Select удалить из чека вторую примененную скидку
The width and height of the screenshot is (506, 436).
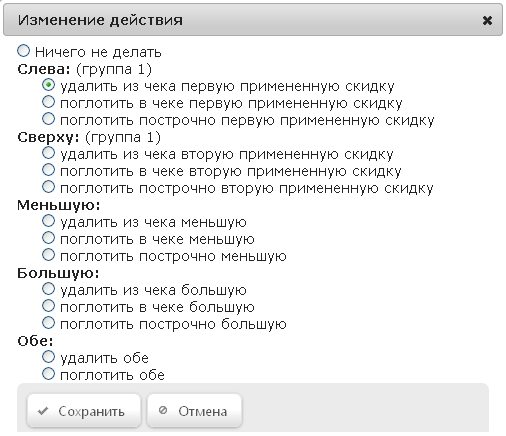(x=48, y=153)
